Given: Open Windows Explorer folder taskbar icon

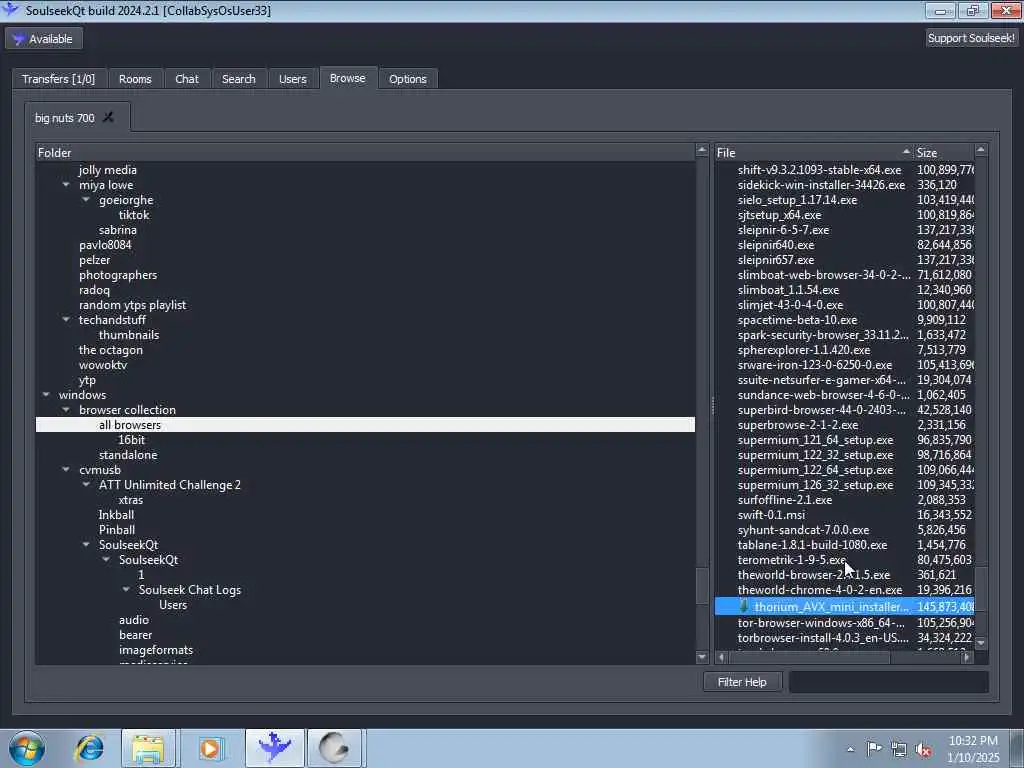Looking at the screenshot, I should click(x=148, y=748).
